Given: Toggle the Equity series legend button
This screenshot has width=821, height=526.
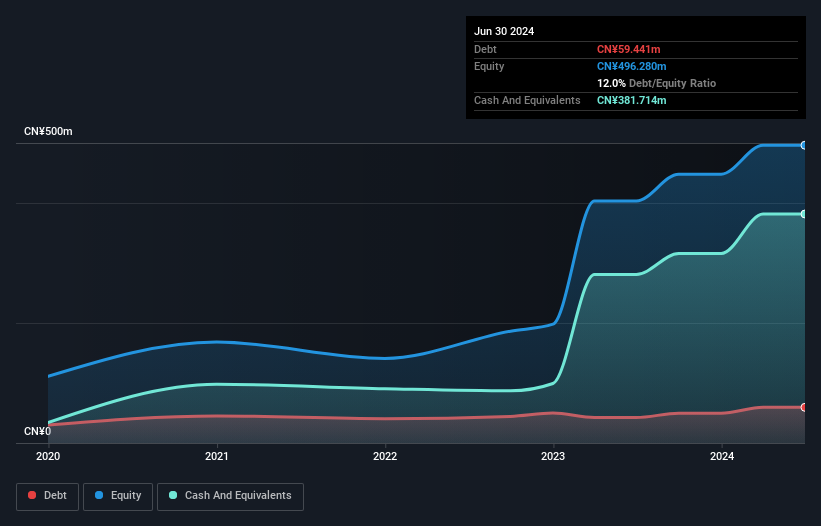Looking at the screenshot, I should point(118,496).
